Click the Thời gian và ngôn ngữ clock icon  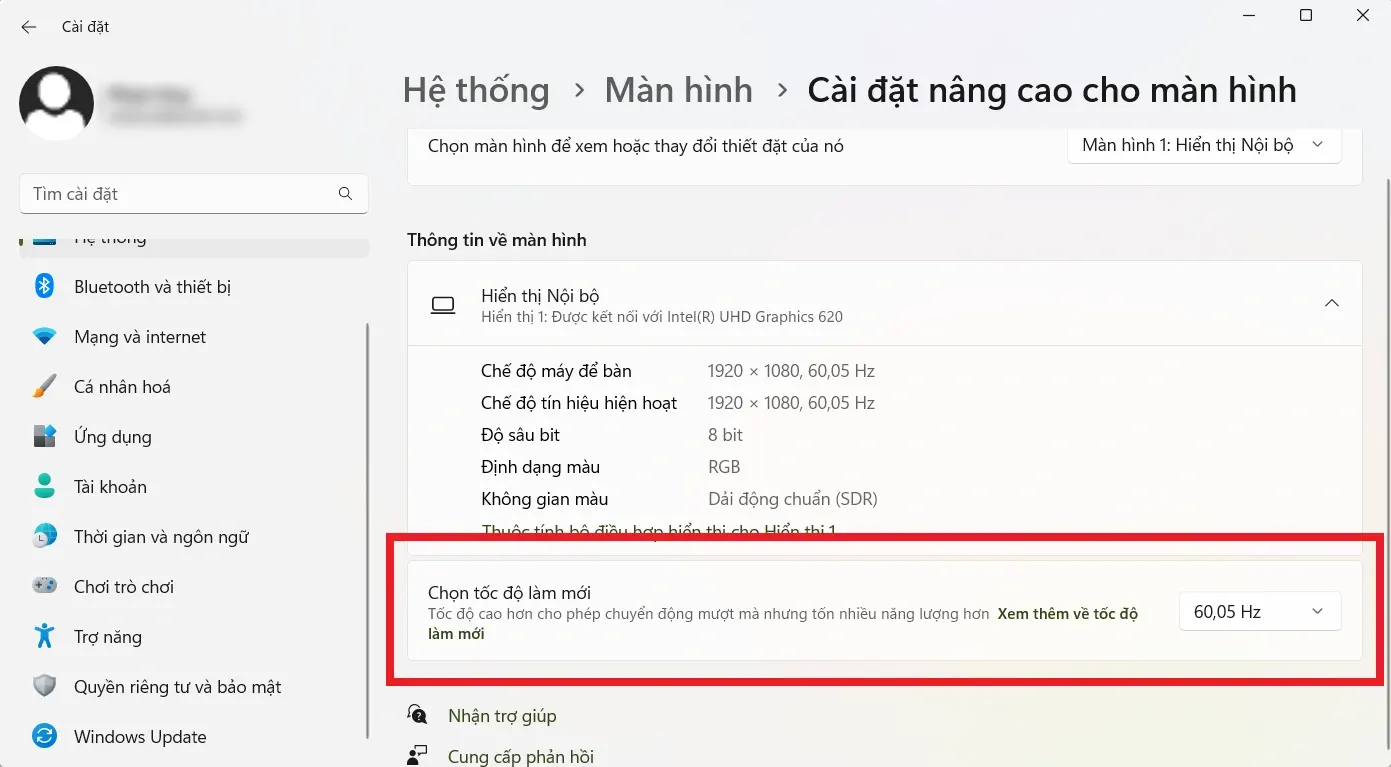(44, 536)
